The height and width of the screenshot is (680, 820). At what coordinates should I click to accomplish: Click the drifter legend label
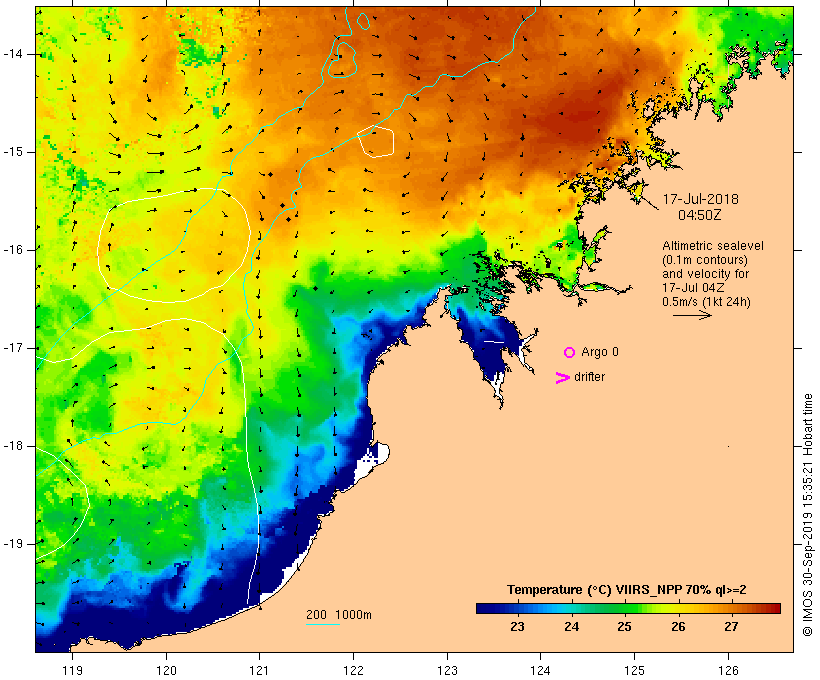(x=589, y=377)
